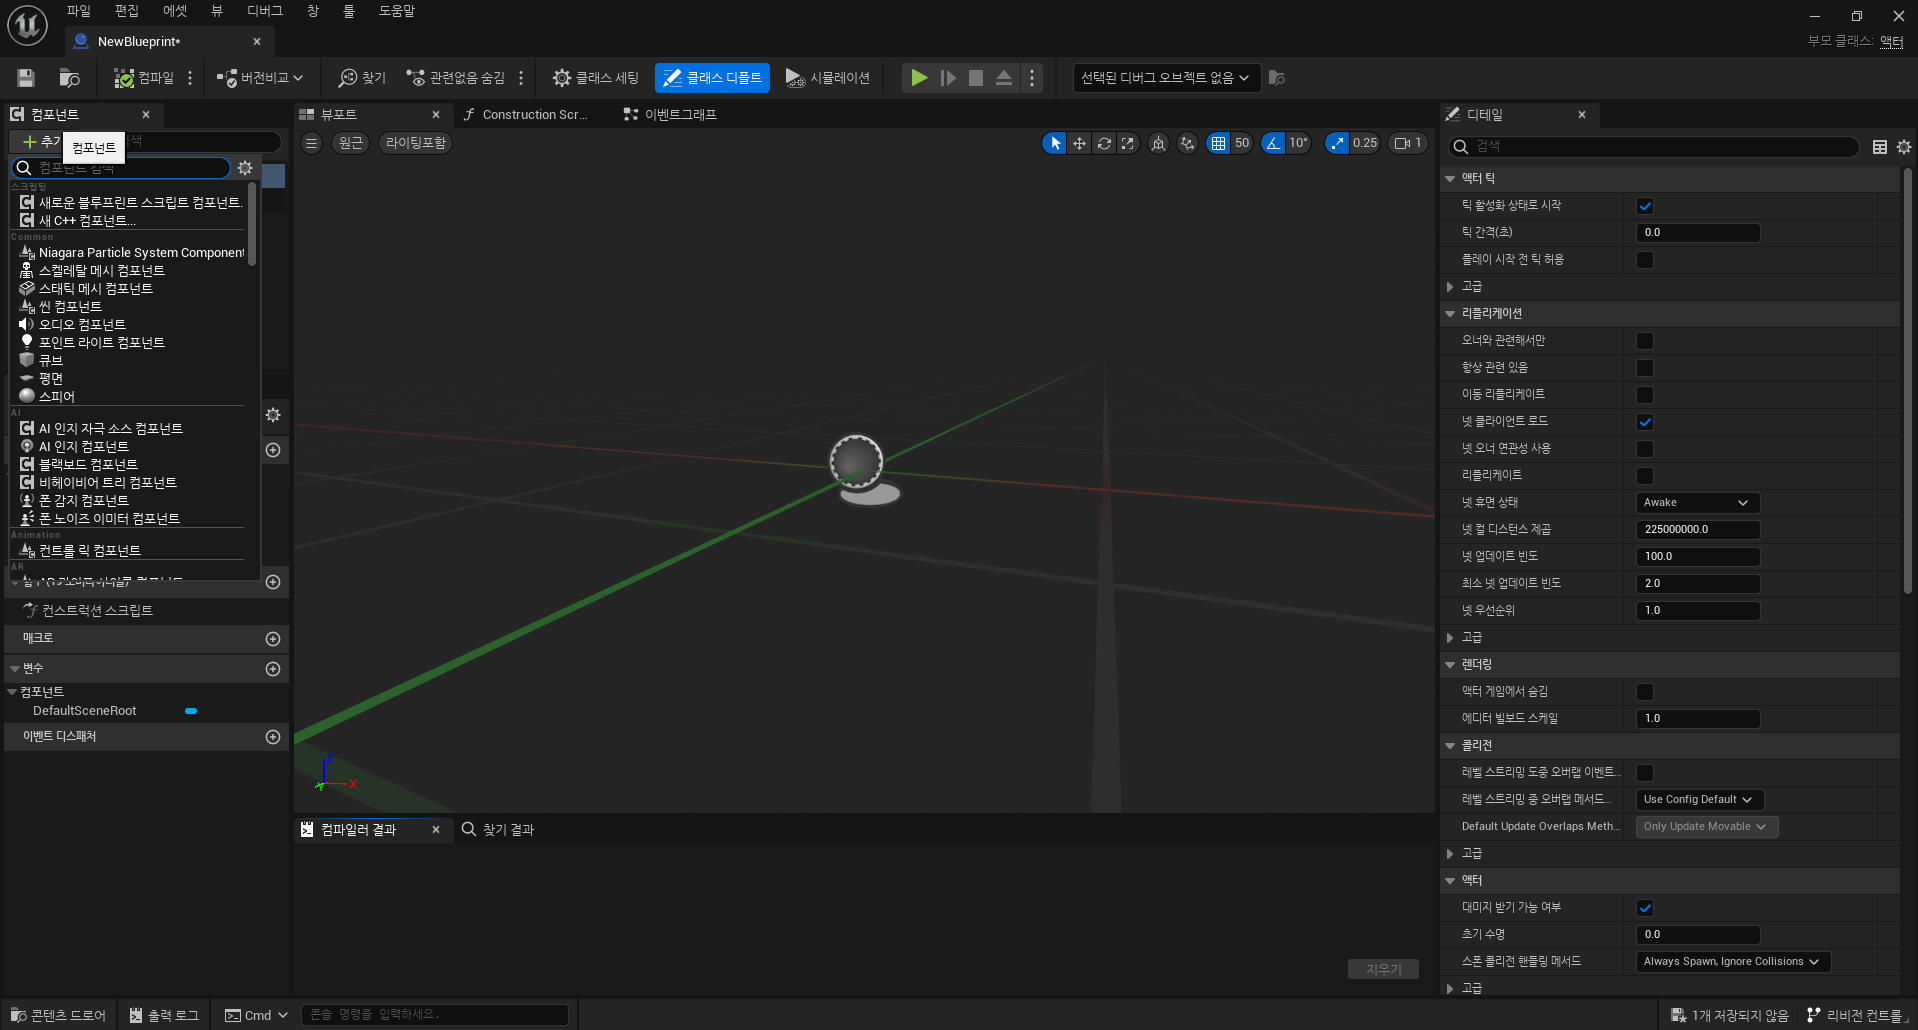Image resolution: width=1918 pixels, height=1030 pixels.
Task: Toggle rotation snap angle icon
Action: 1273,143
